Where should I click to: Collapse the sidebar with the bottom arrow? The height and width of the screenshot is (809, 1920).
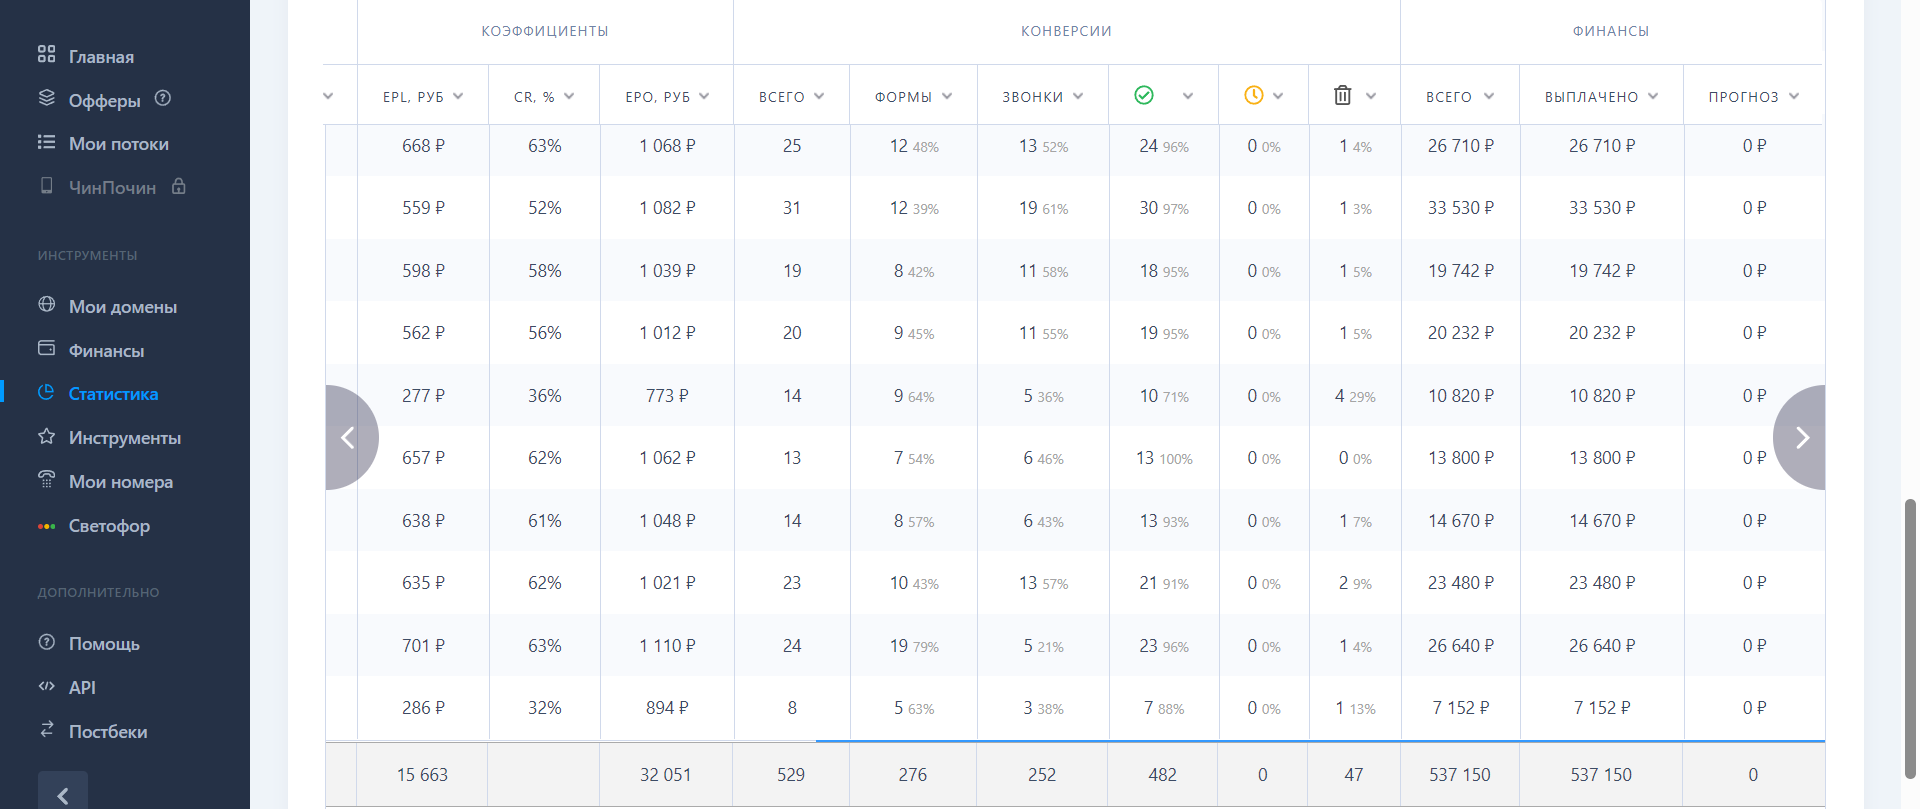(63, 794)
